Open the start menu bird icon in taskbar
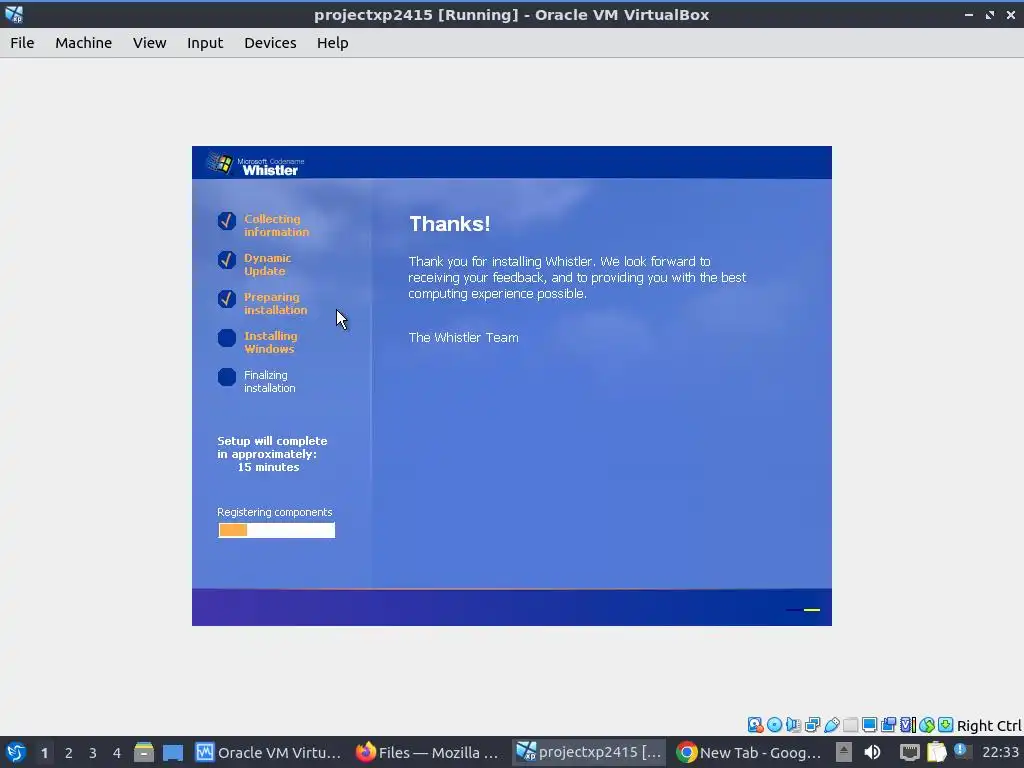The height and width of the screenshot is (768, 1024). [x=16, y=752]
